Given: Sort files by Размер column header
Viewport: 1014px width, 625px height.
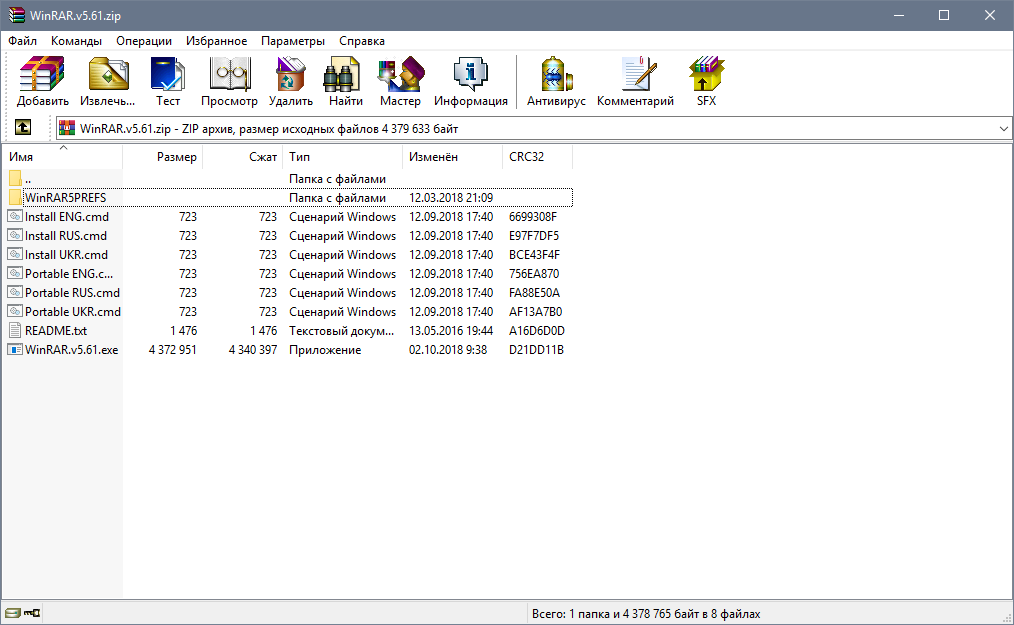Looking at the screenshot, I should 176,157.
